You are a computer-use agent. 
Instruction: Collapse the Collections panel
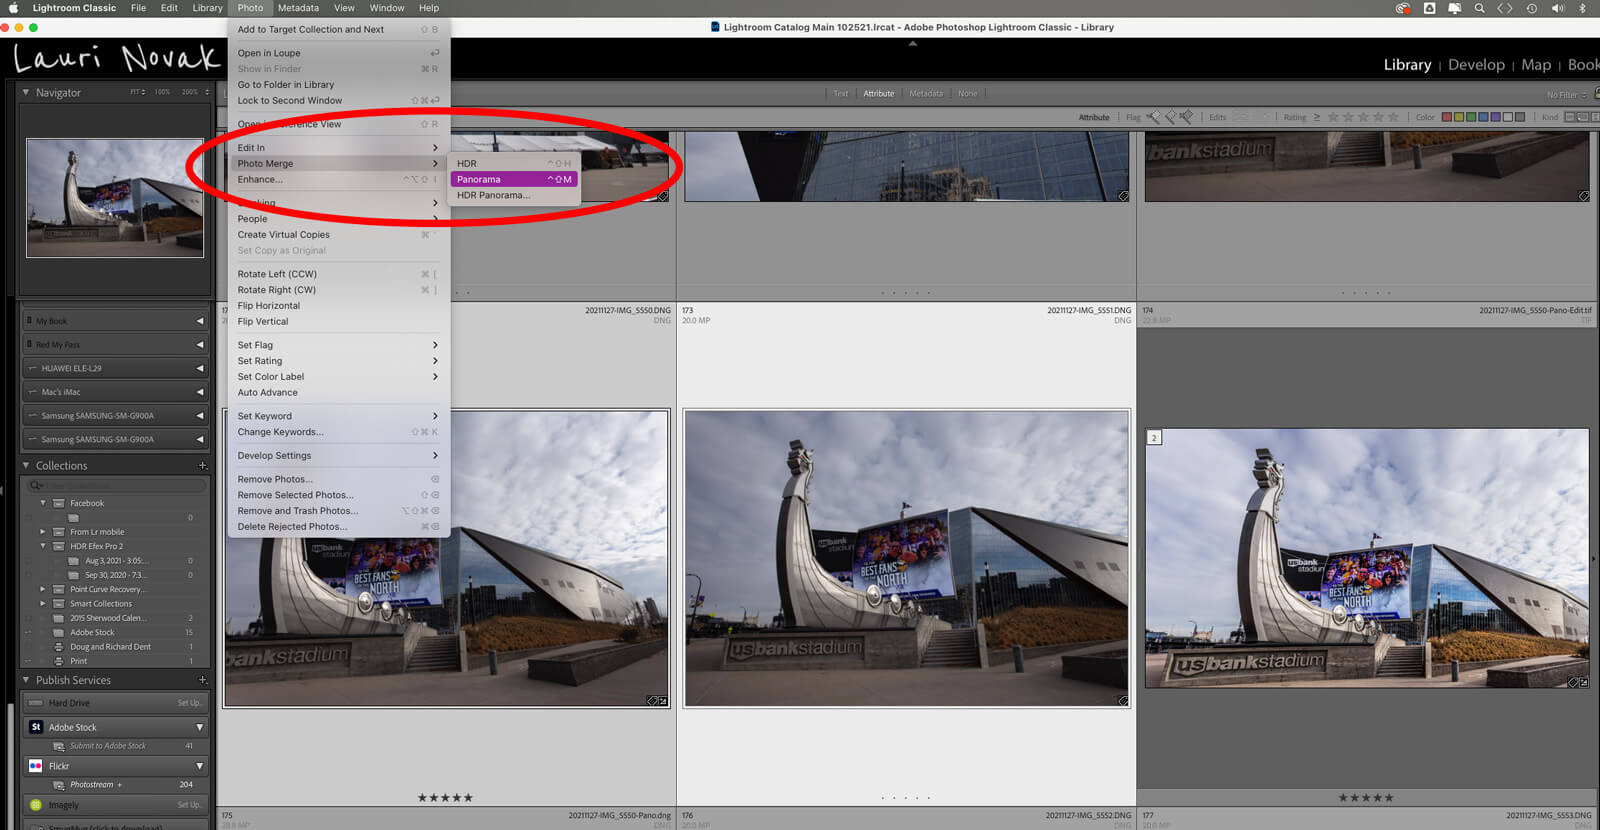click(26, 466)
